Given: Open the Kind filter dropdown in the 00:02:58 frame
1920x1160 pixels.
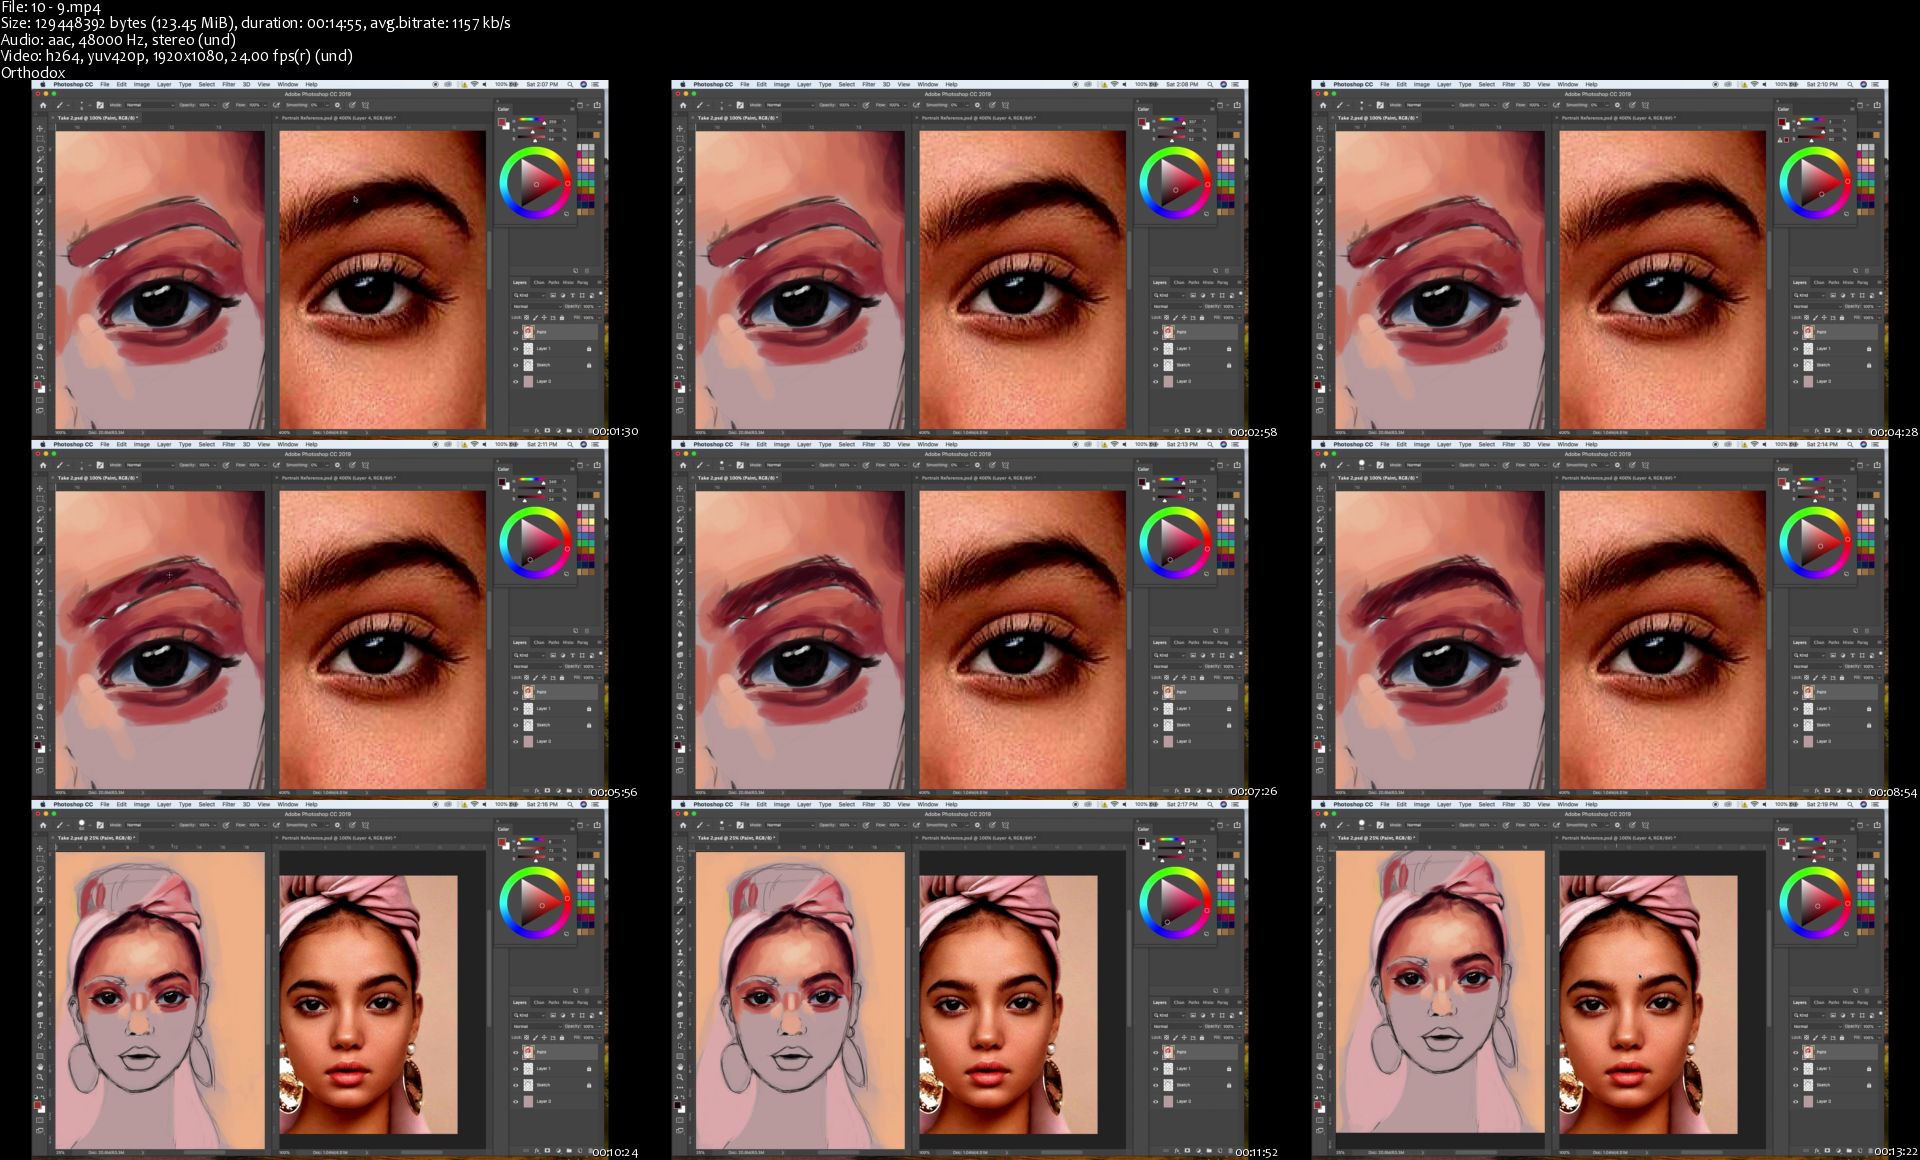Looking at the screenshot, I should pos(1169,295).
